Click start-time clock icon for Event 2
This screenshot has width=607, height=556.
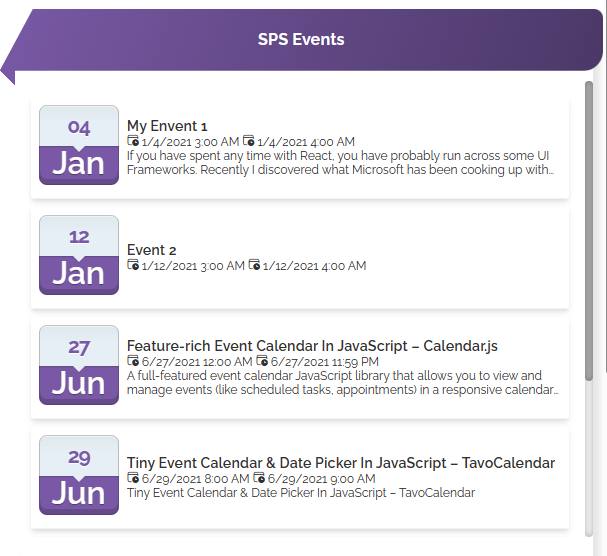(x=133, y=265)
